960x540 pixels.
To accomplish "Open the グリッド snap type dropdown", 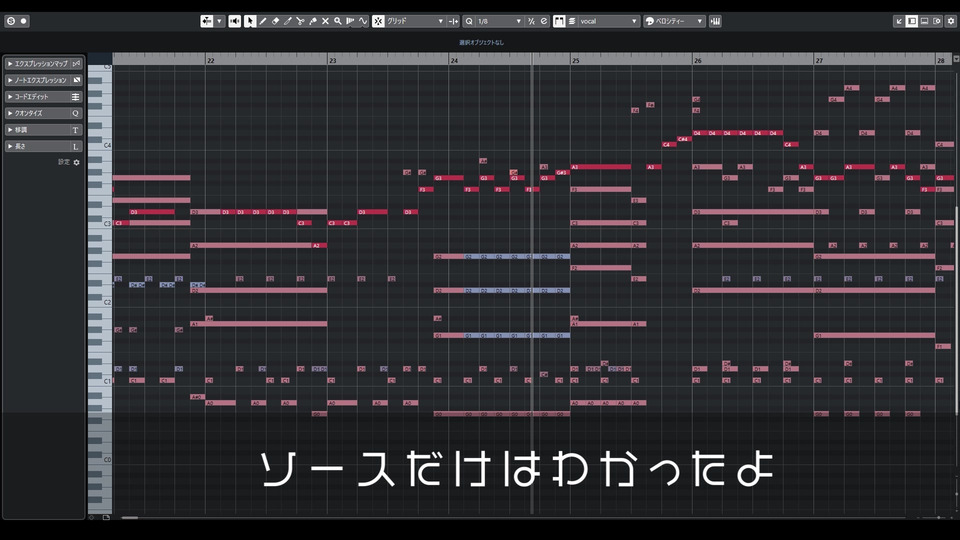I will [x=415, y=21].
